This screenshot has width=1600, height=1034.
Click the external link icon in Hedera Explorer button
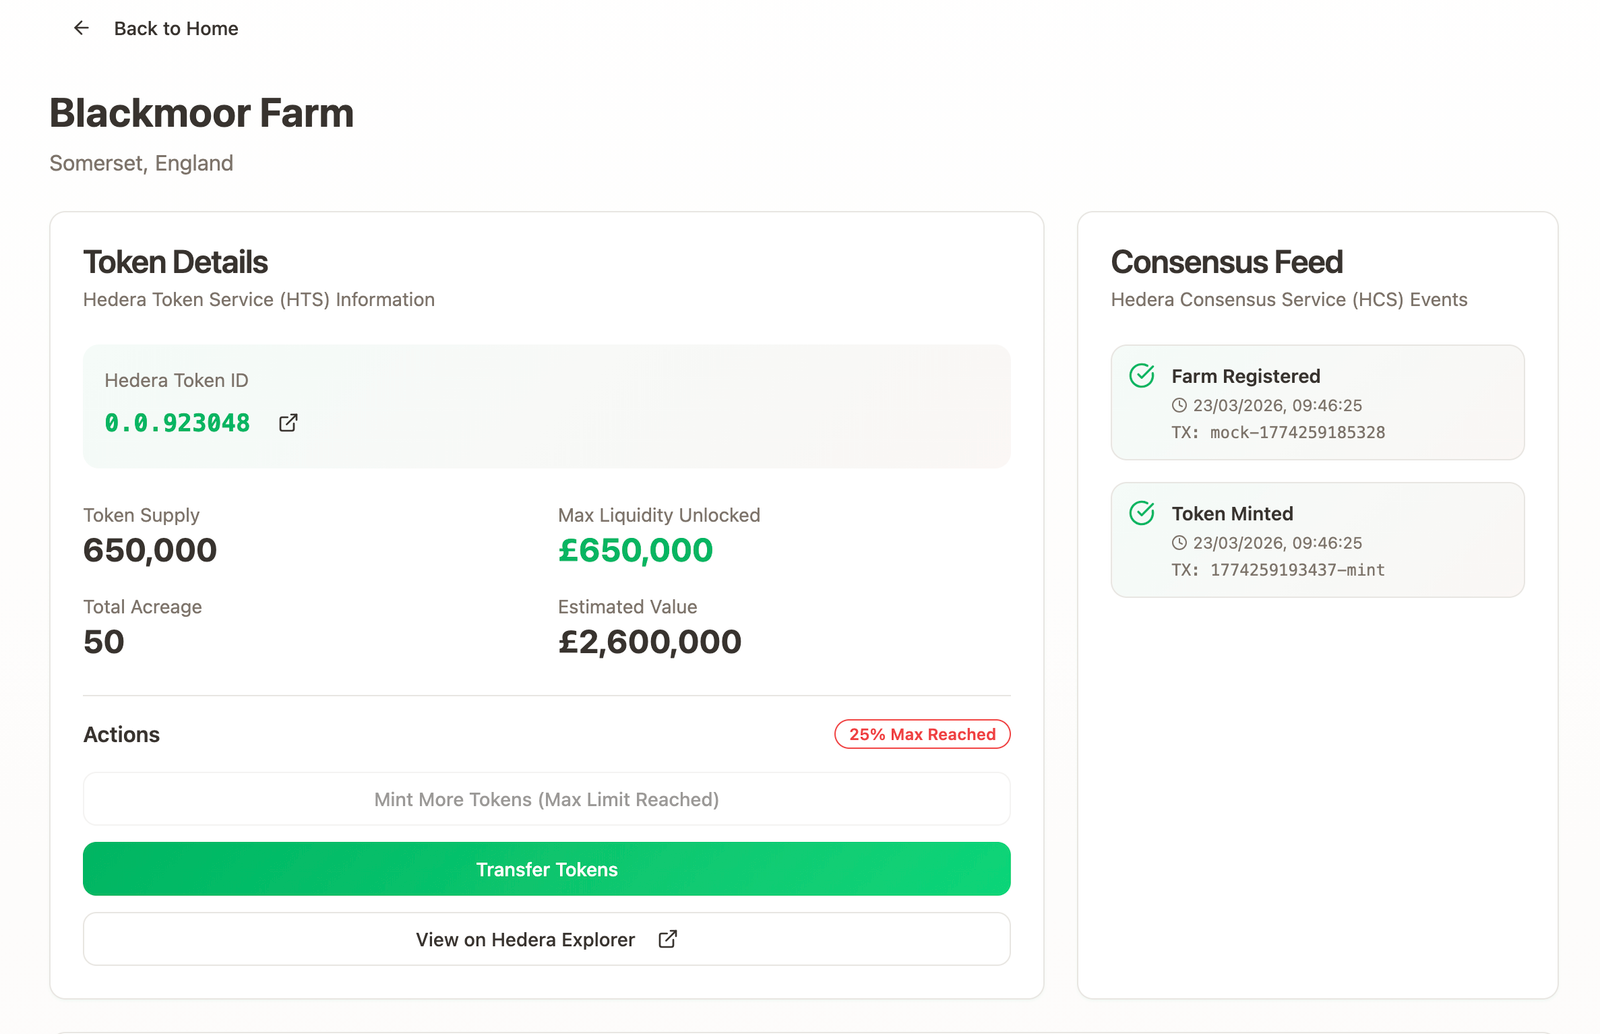pos(668,939)
